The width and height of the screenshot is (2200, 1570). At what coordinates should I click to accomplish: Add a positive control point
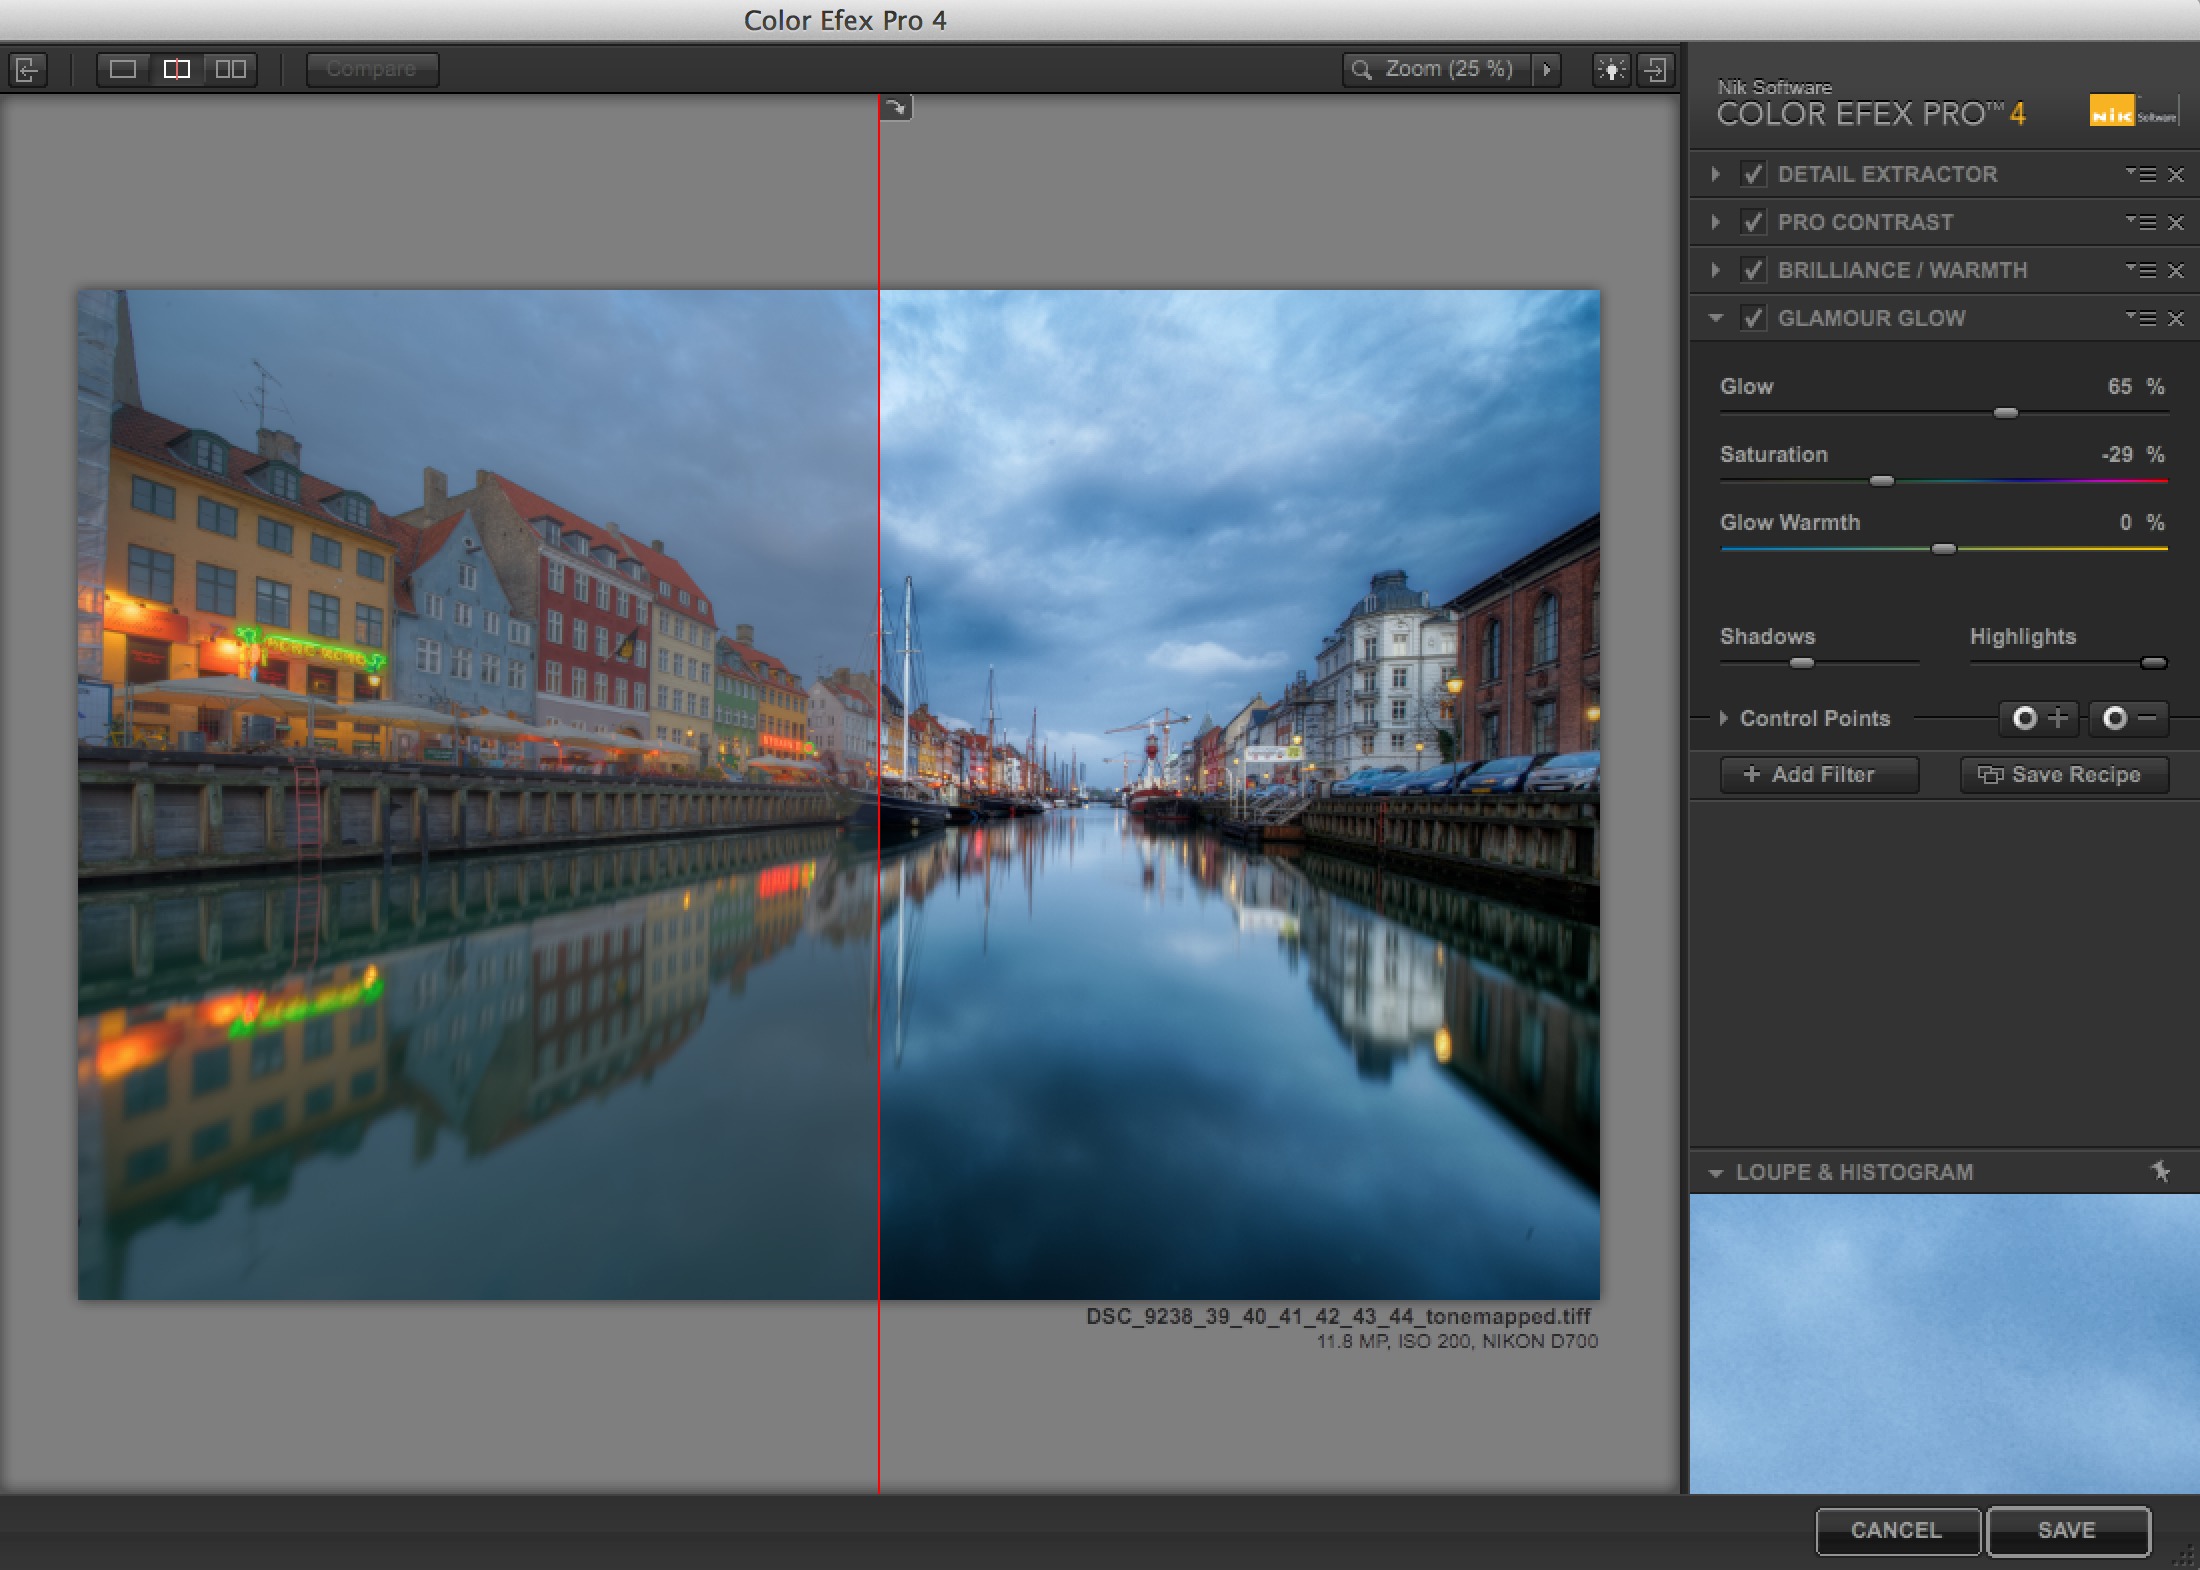[2040, 718]
